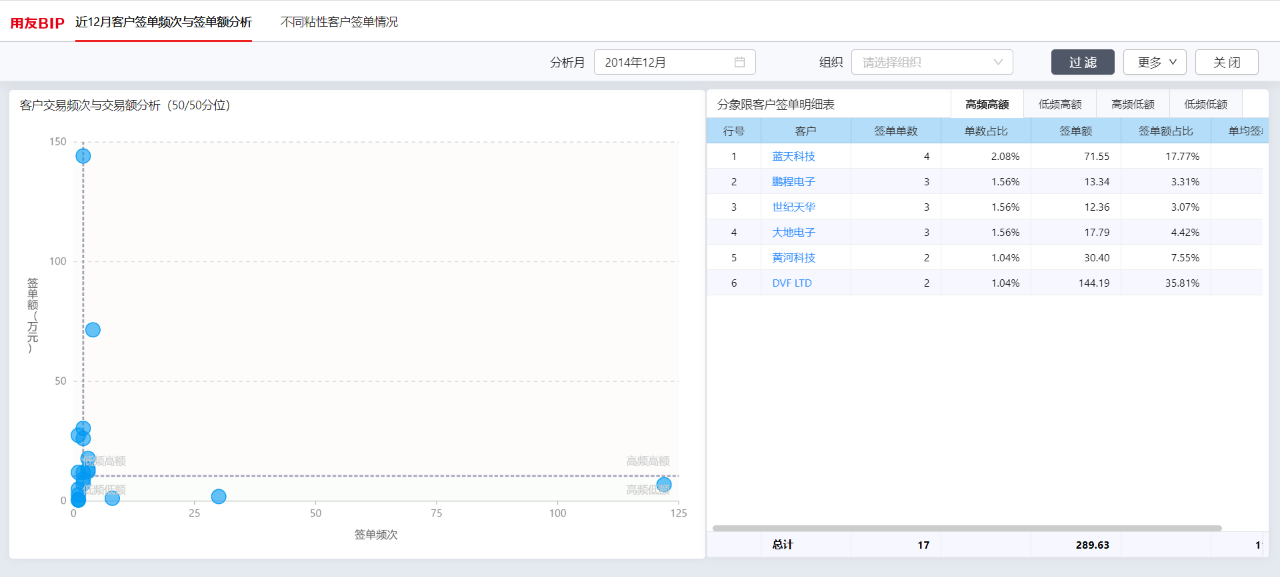Viewport: 1280px width, 577px height.
Task: Click the calendar icon in analysis month field
Action: click(740, 62)
